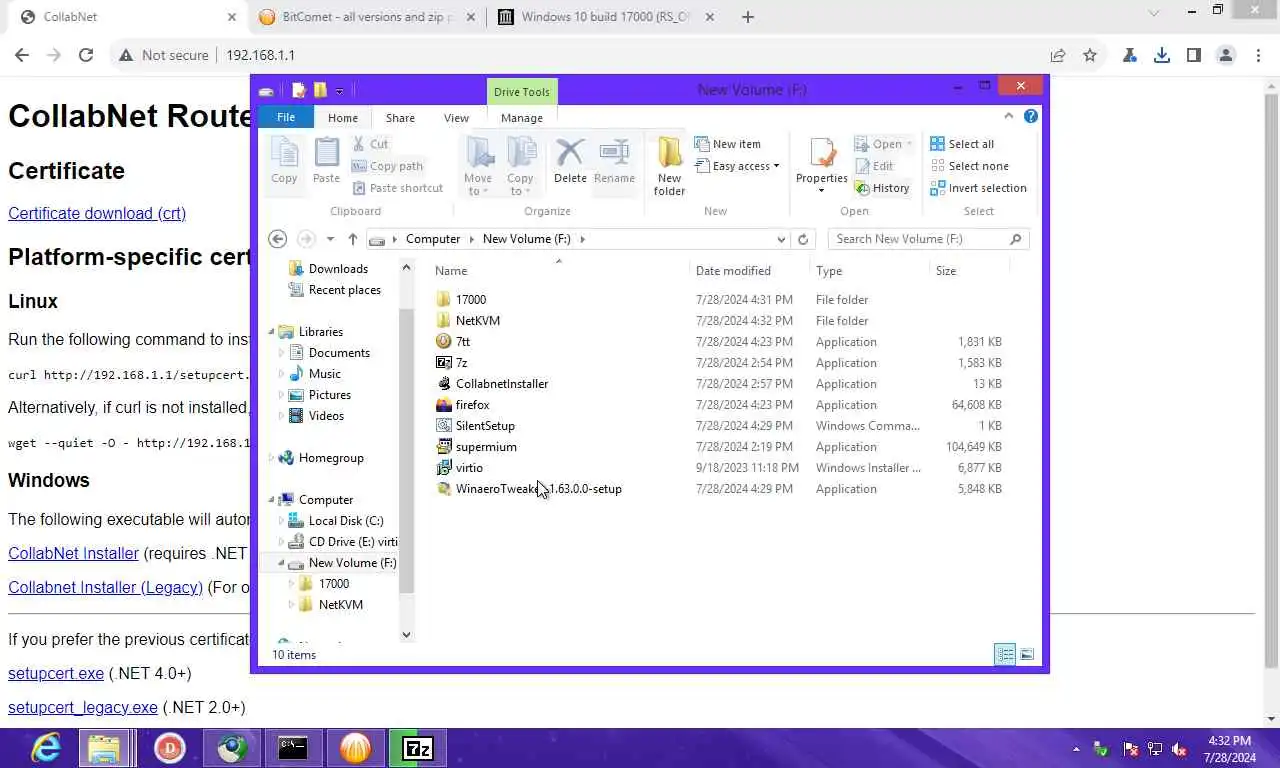Open the File menu tab
This screenshot has width=1280, height=768.
(x=286, y=117)
